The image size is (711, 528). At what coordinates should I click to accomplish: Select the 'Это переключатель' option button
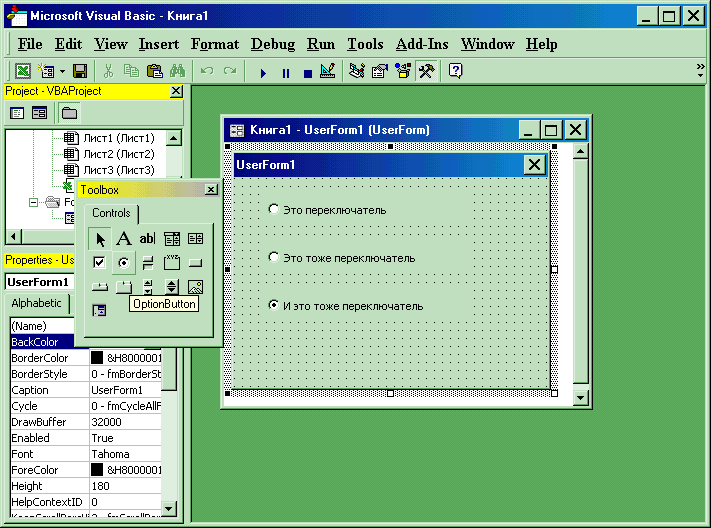[327, 210]
